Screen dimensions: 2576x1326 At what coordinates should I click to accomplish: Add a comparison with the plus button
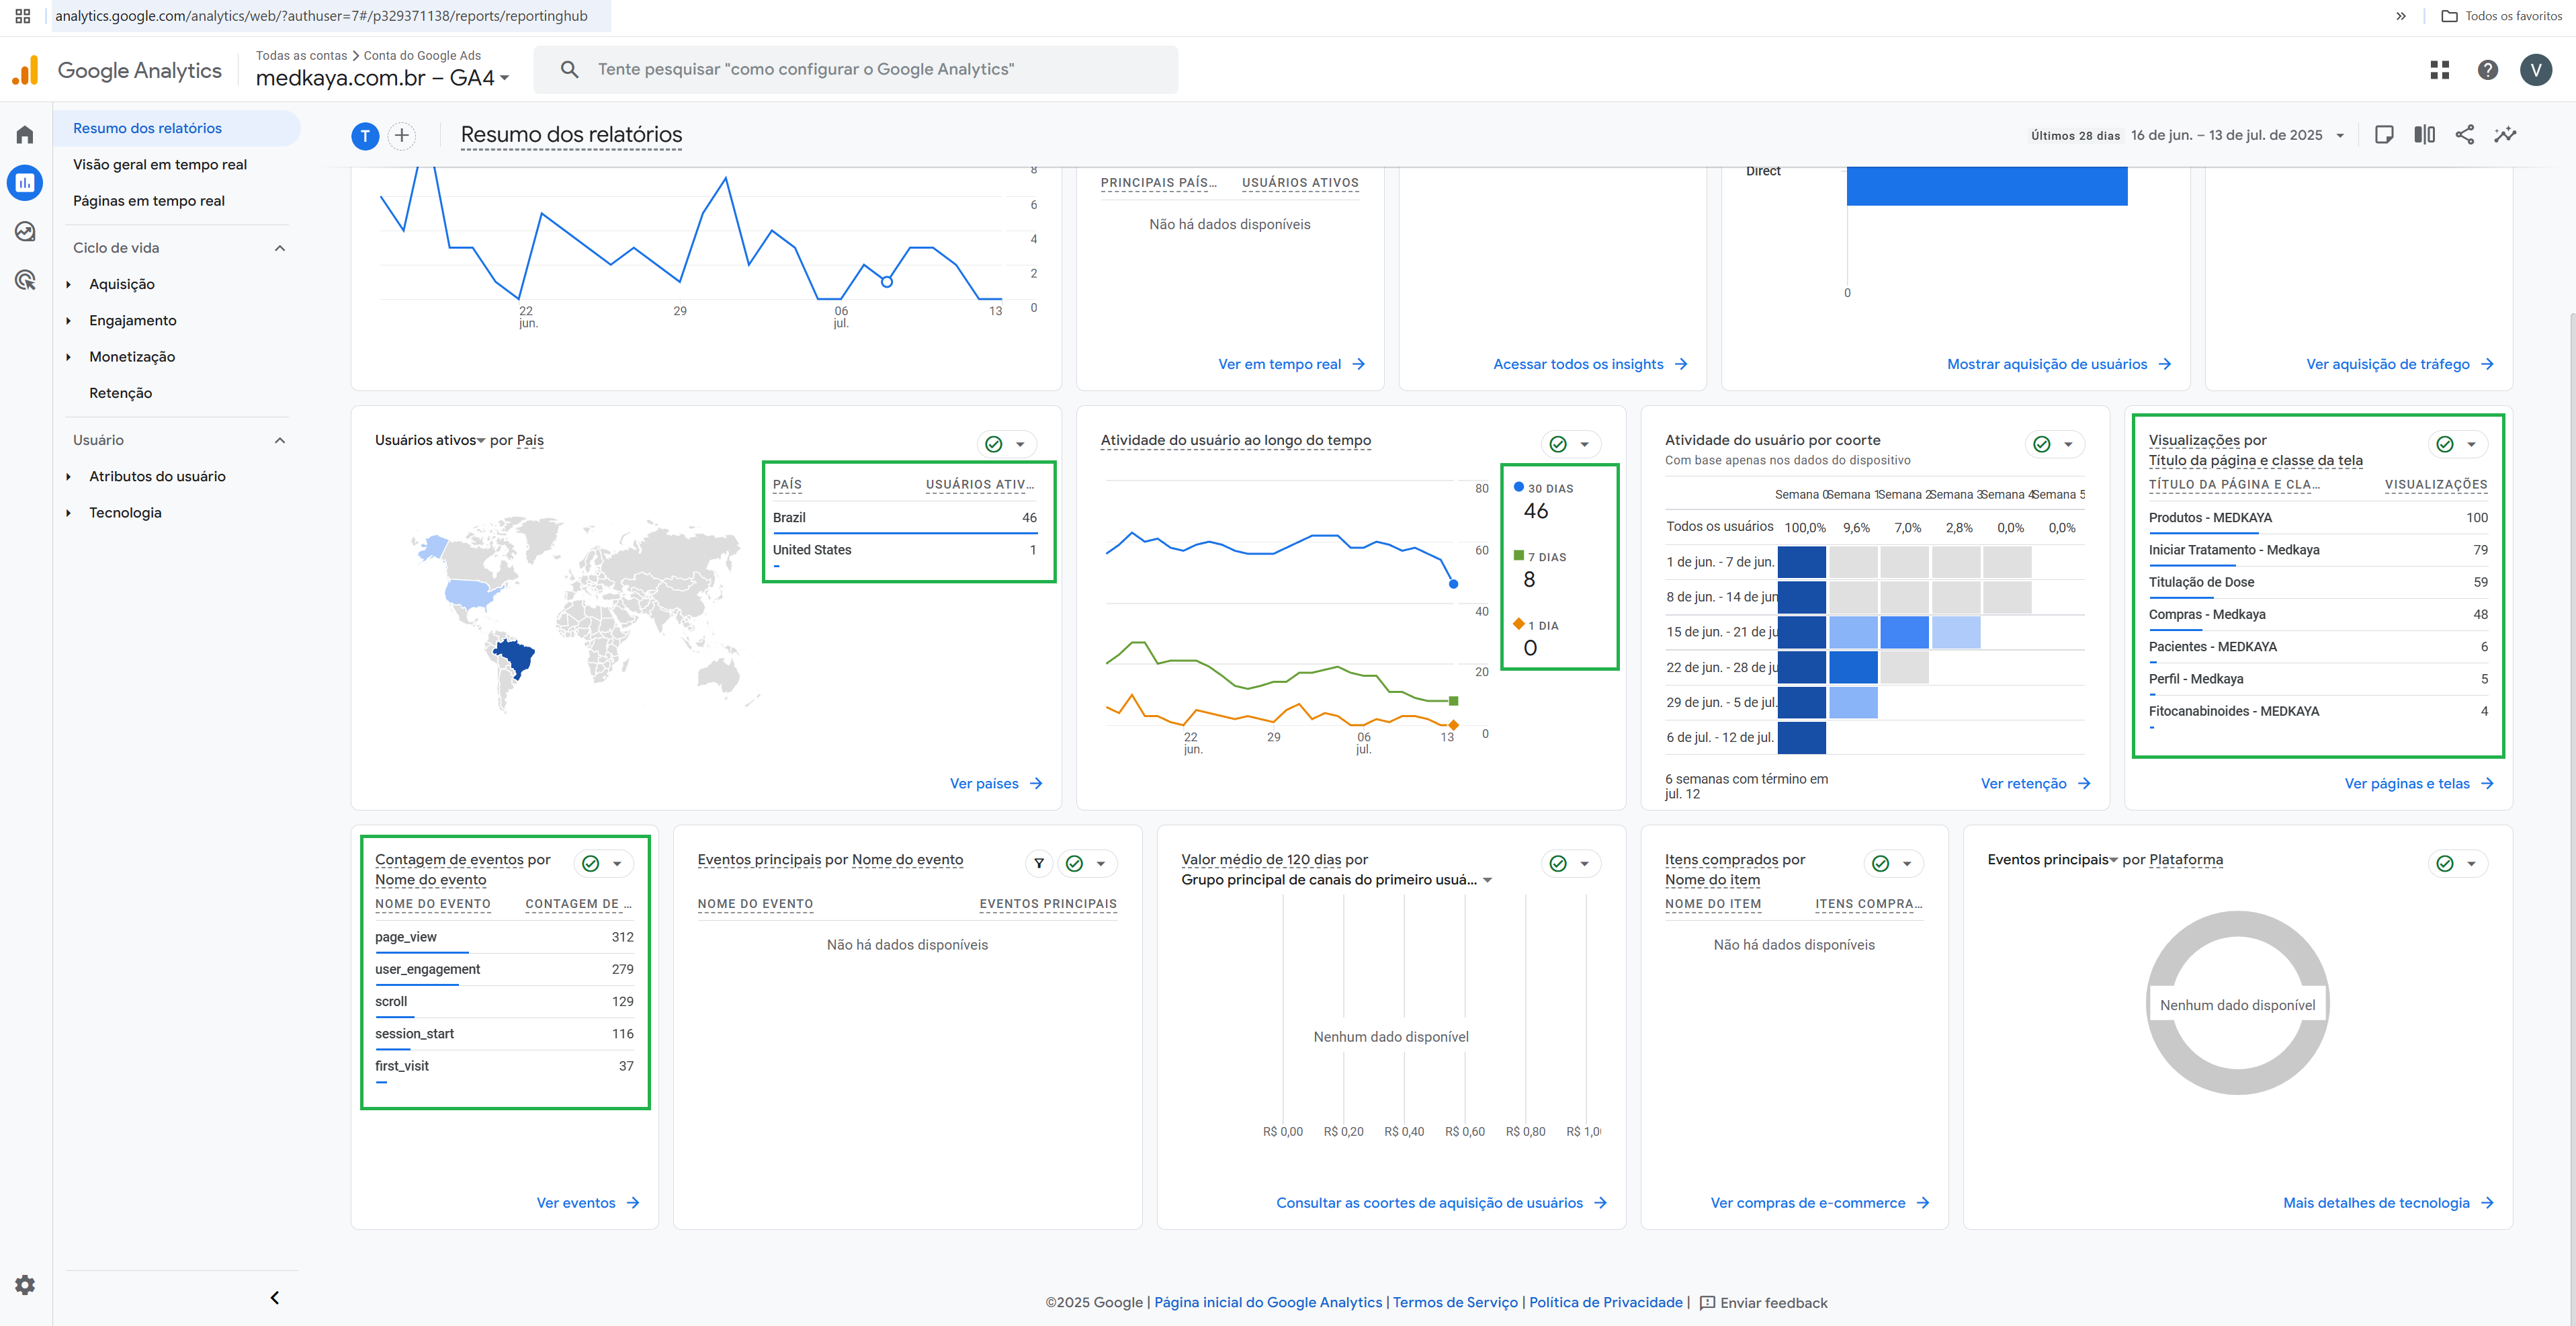402,136
